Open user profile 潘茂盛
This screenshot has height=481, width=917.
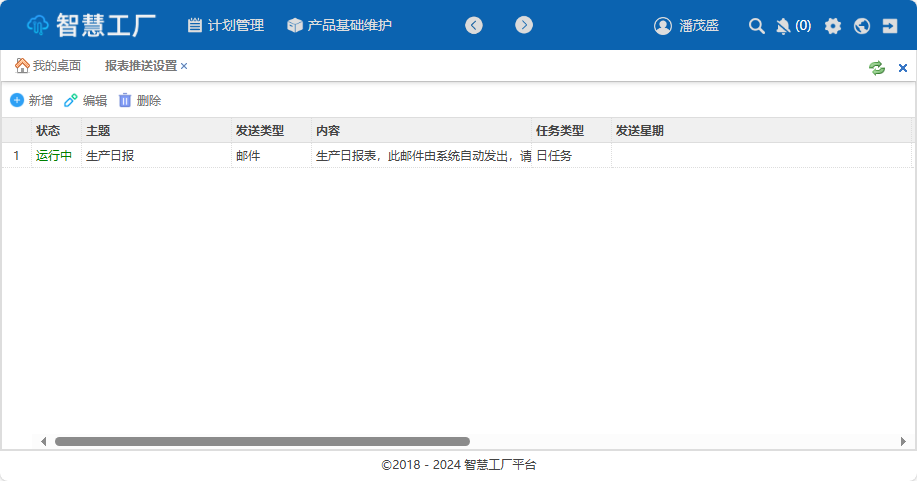coord(686,26)
